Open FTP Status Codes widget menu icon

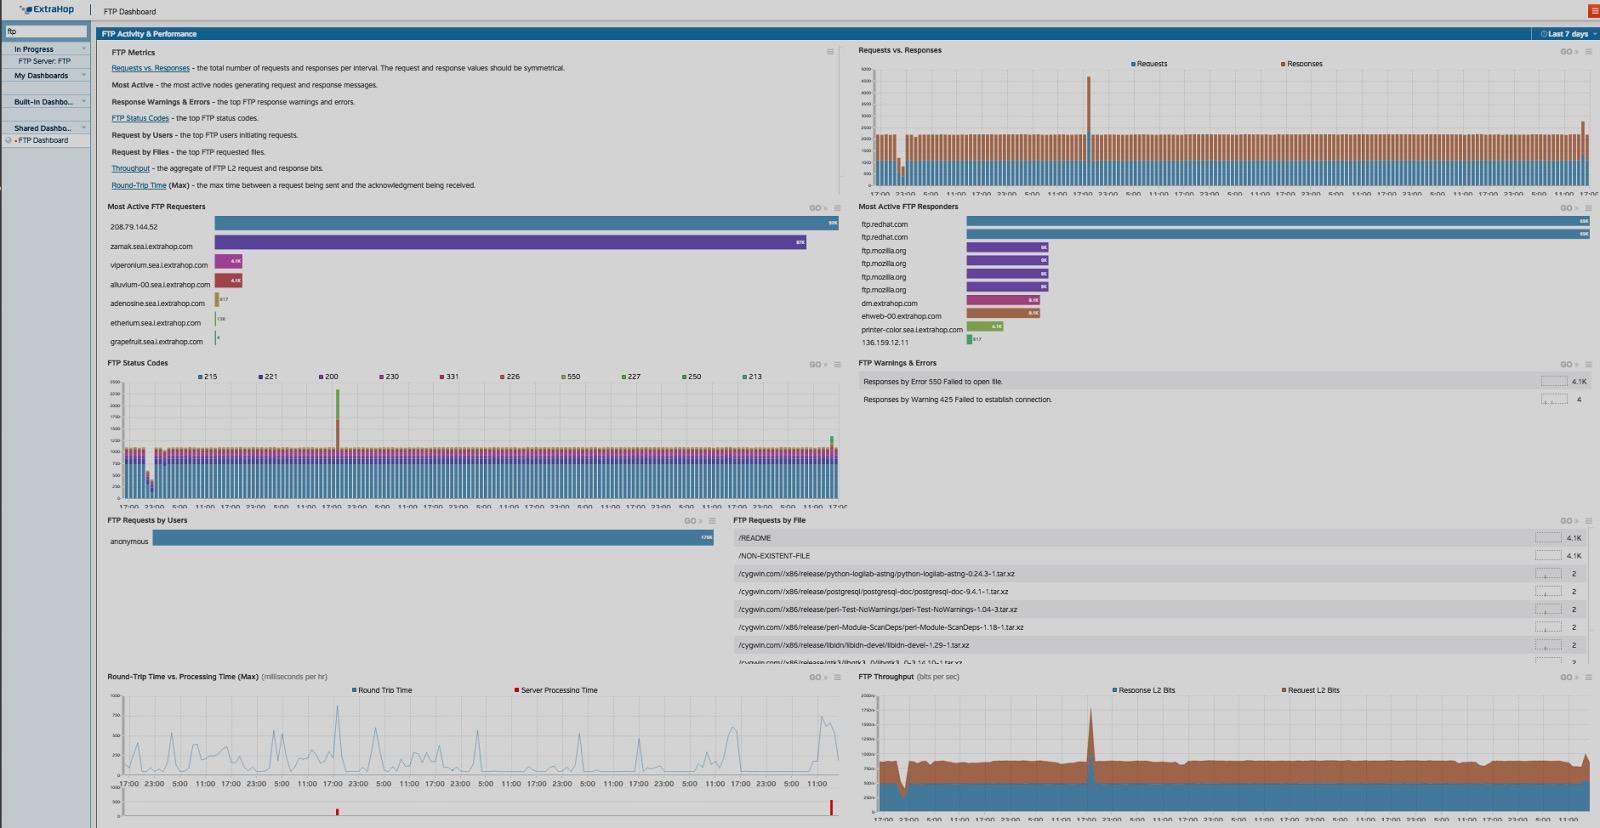pos(837,364)
